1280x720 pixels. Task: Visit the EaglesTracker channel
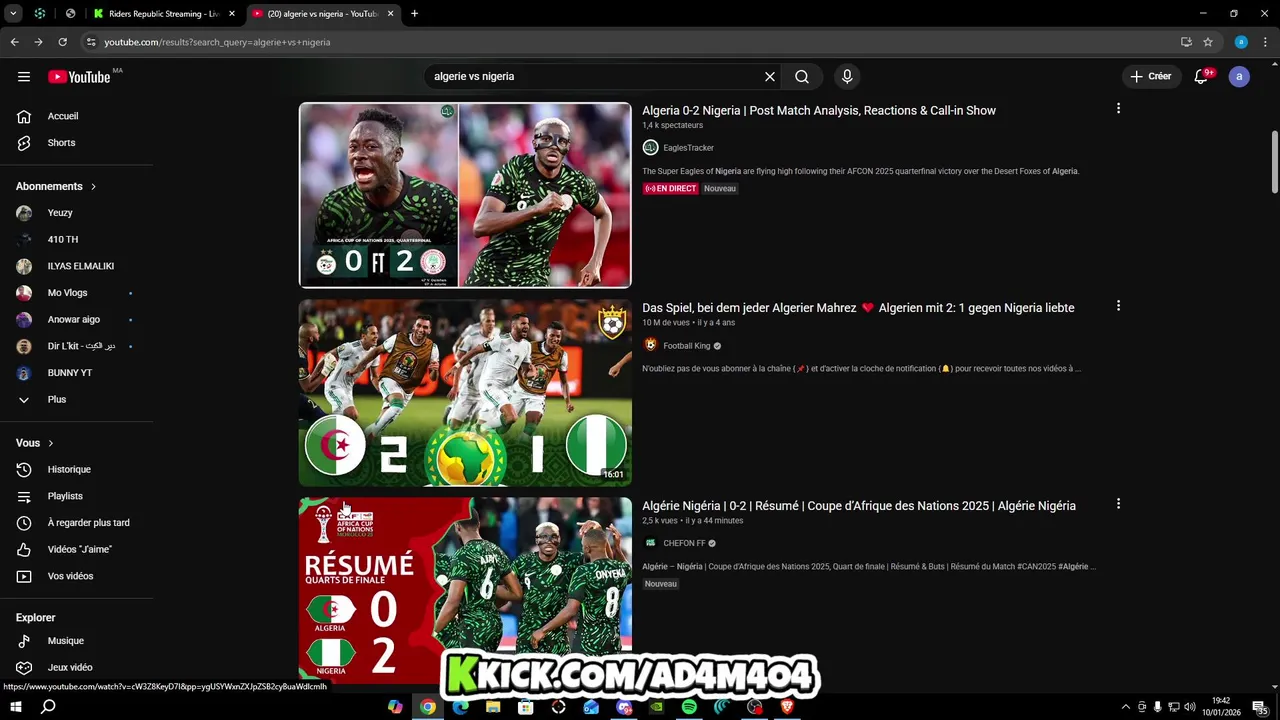coord(688,148)
